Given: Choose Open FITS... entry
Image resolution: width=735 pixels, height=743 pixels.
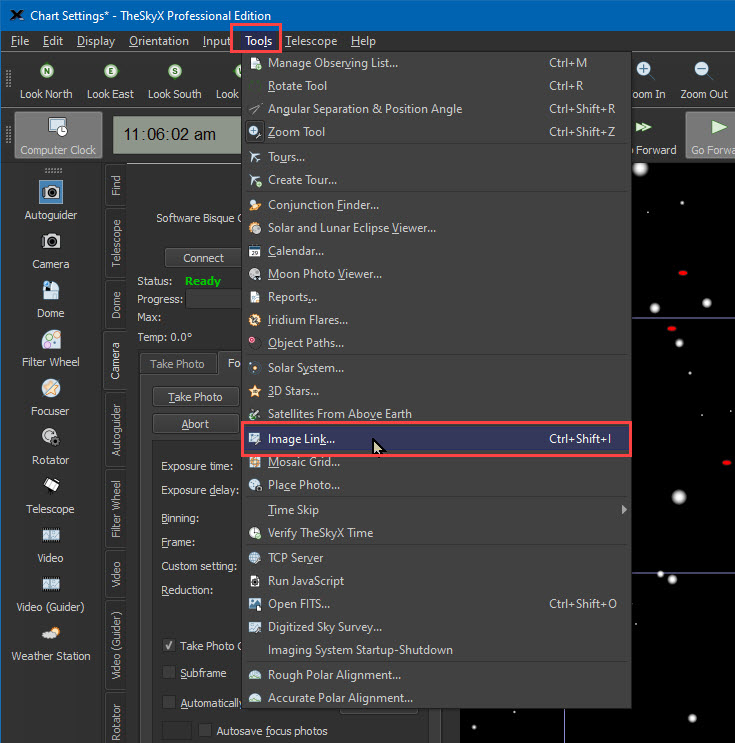Looking at the screenshot, I should coord(436,604).
